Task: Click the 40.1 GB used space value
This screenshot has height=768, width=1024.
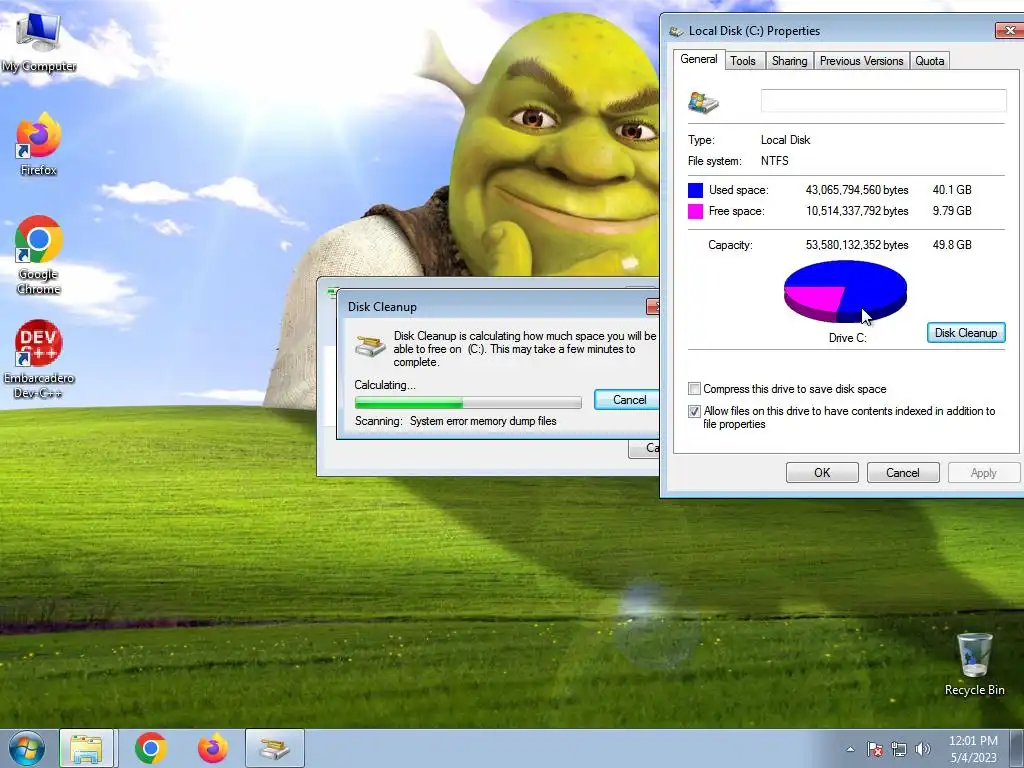Action: tap(952, 190)
